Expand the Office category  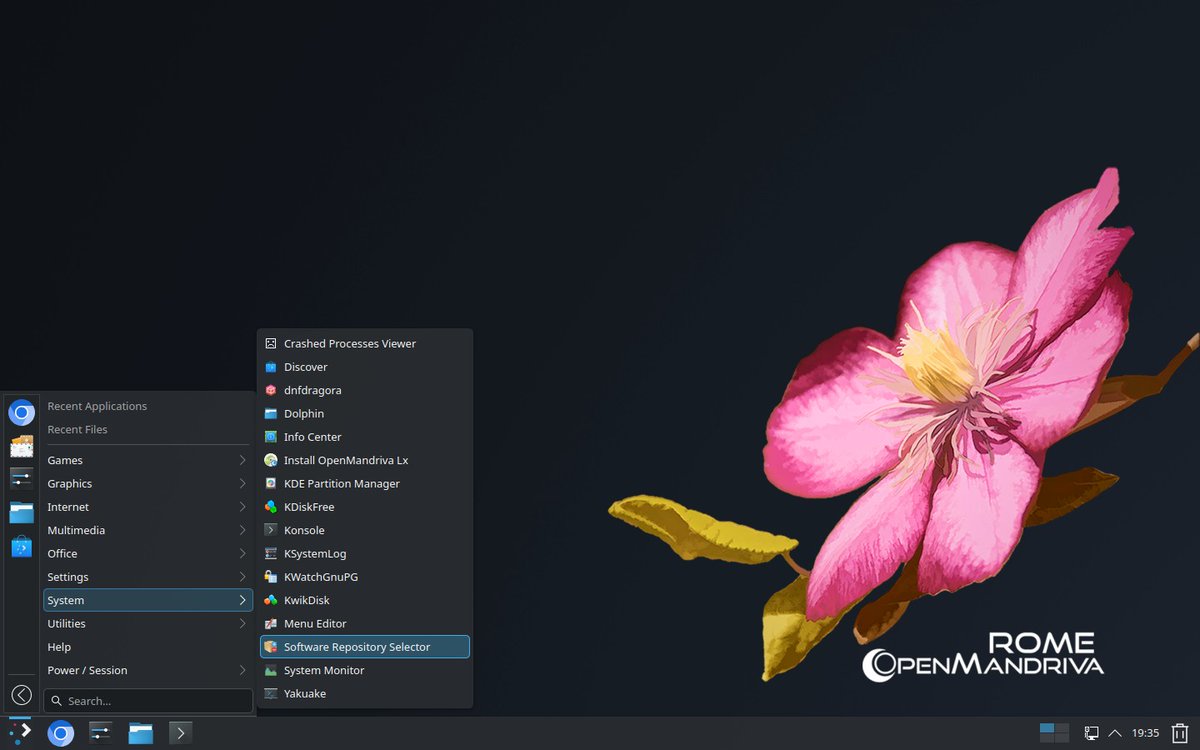(x=147, y=553)
